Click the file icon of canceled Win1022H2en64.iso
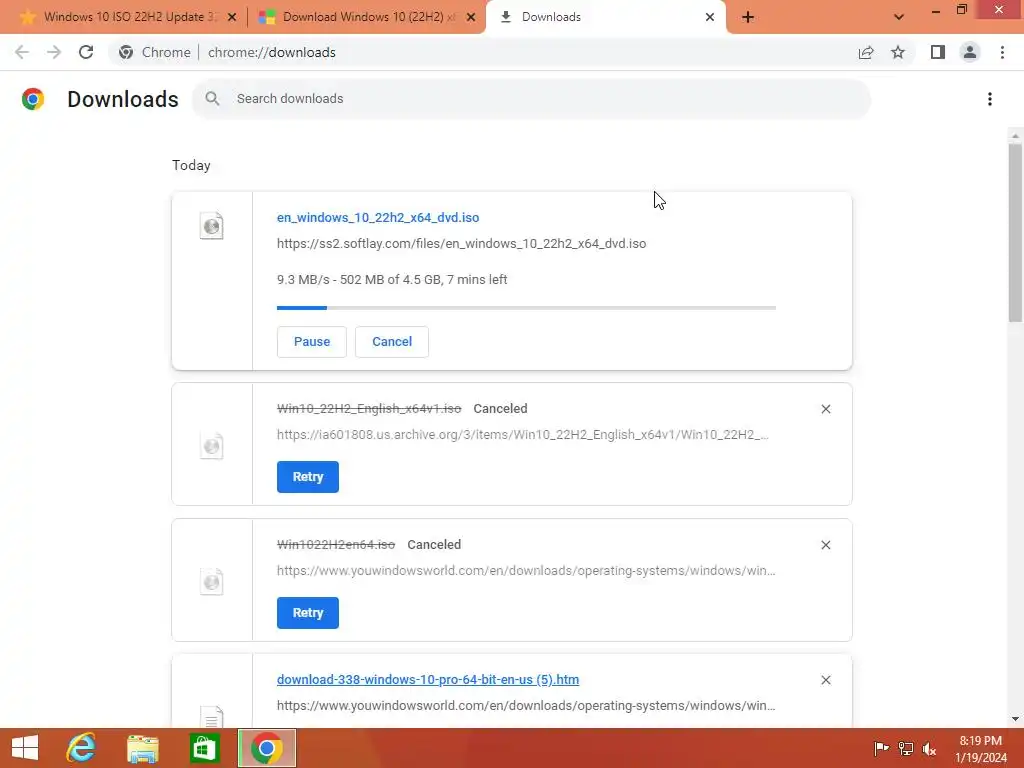This screenshot has width=1024, height=768. click(212, 582)
